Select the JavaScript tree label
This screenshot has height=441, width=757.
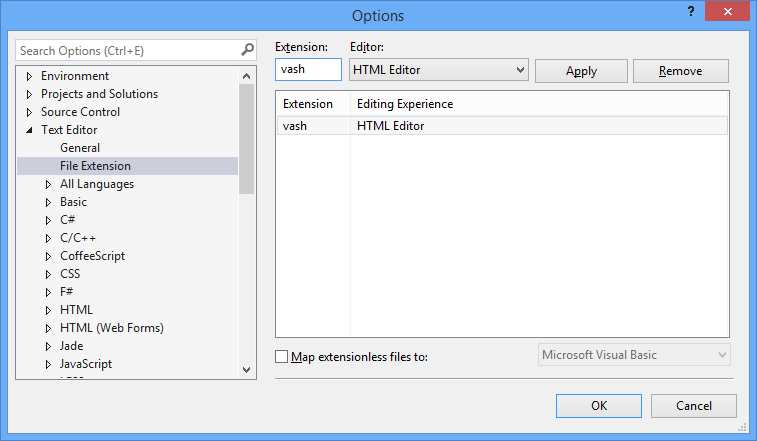tap(85, 364)
